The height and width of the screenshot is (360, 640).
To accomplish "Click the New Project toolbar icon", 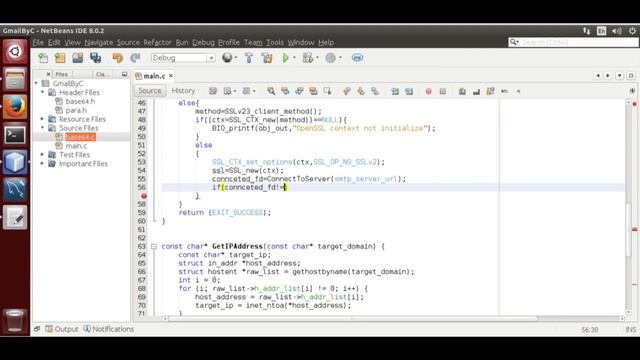I will coord(60,58).
